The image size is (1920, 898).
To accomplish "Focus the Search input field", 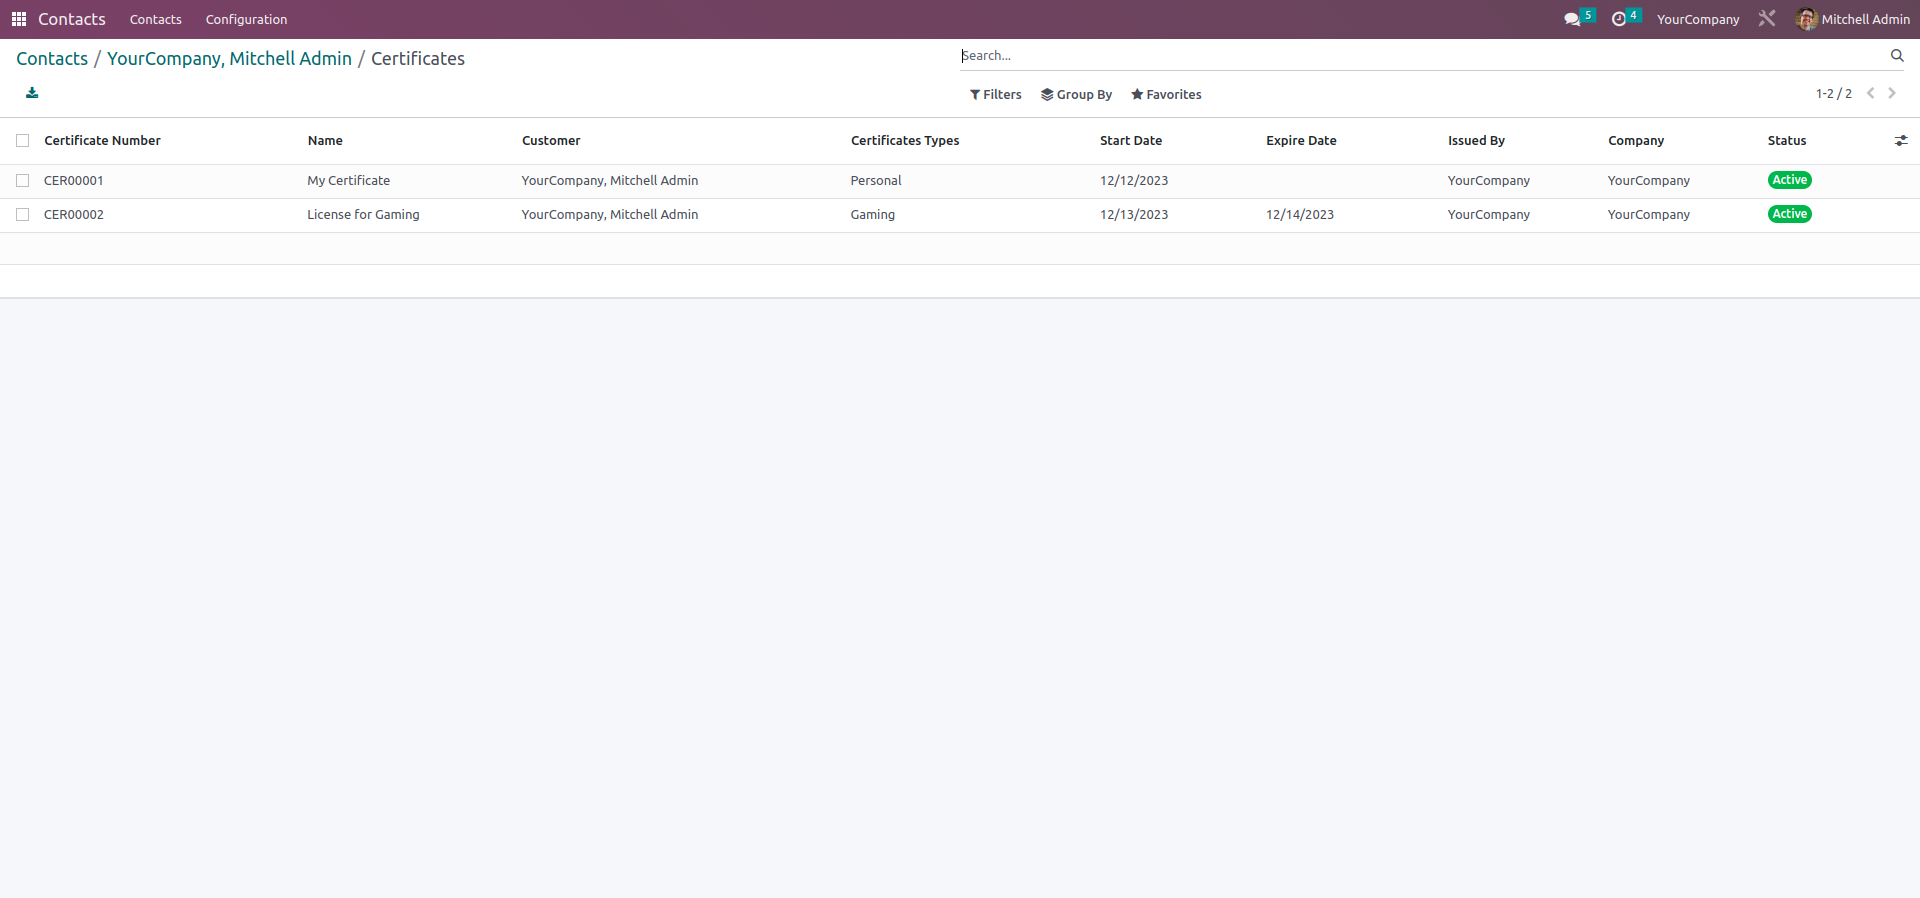I will point(1424,56).
